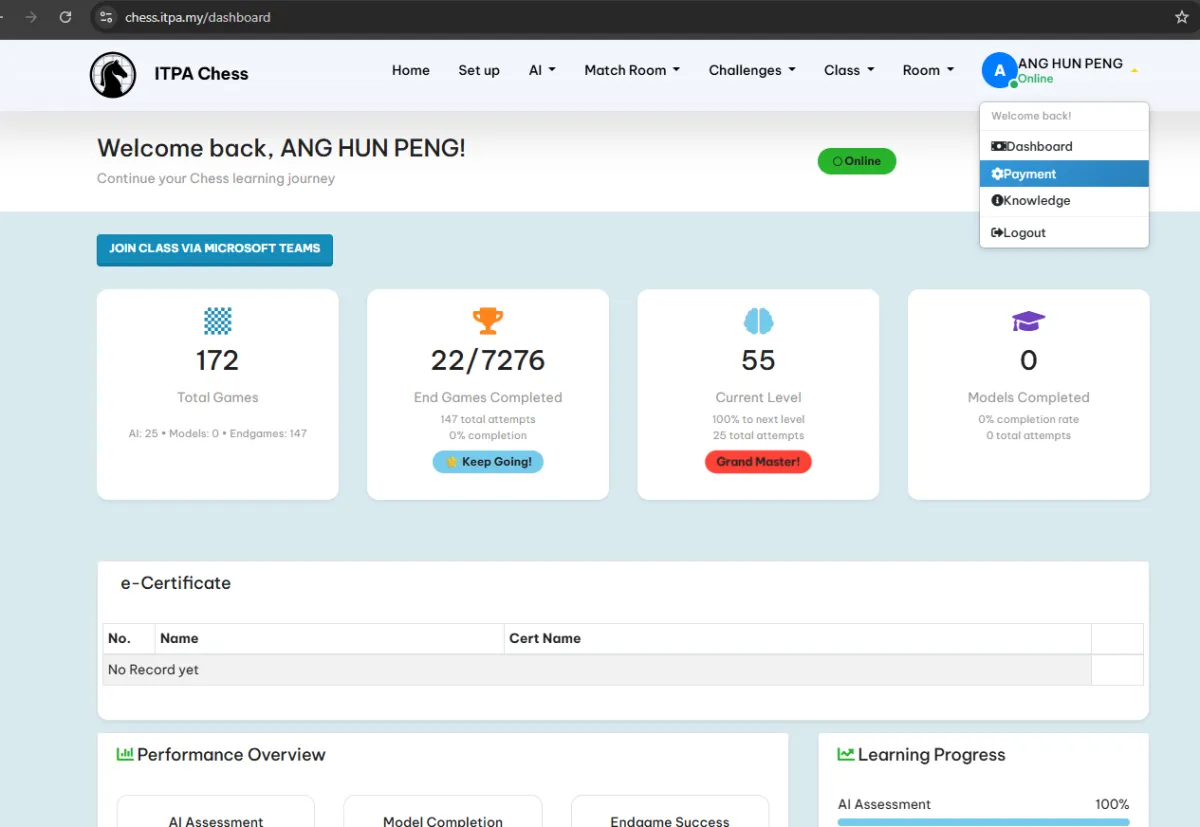Click the 0% completion rate text
This screenshot has width=1200, height=827.
pyautogui.click(x=1028, y=419)
